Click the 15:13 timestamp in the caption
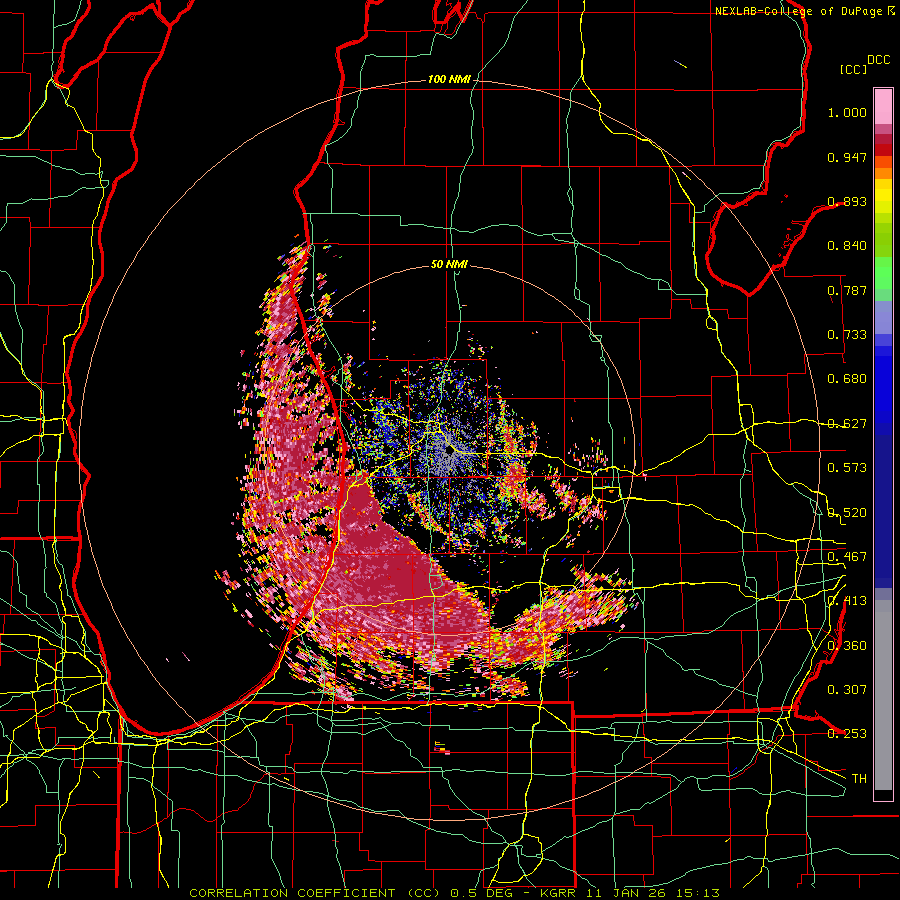The width and height of the screenshot is (900, 900). coord(696,893)
